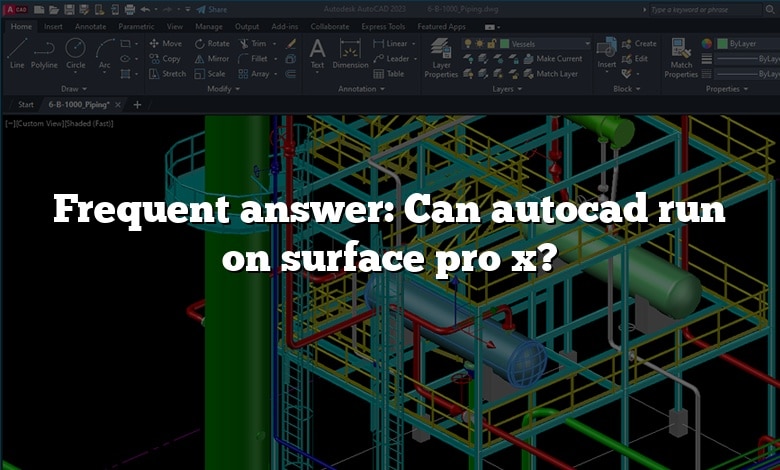The image size is (780, 470).
Task: Activate the Rotate command
Action: tap(212, 44)
